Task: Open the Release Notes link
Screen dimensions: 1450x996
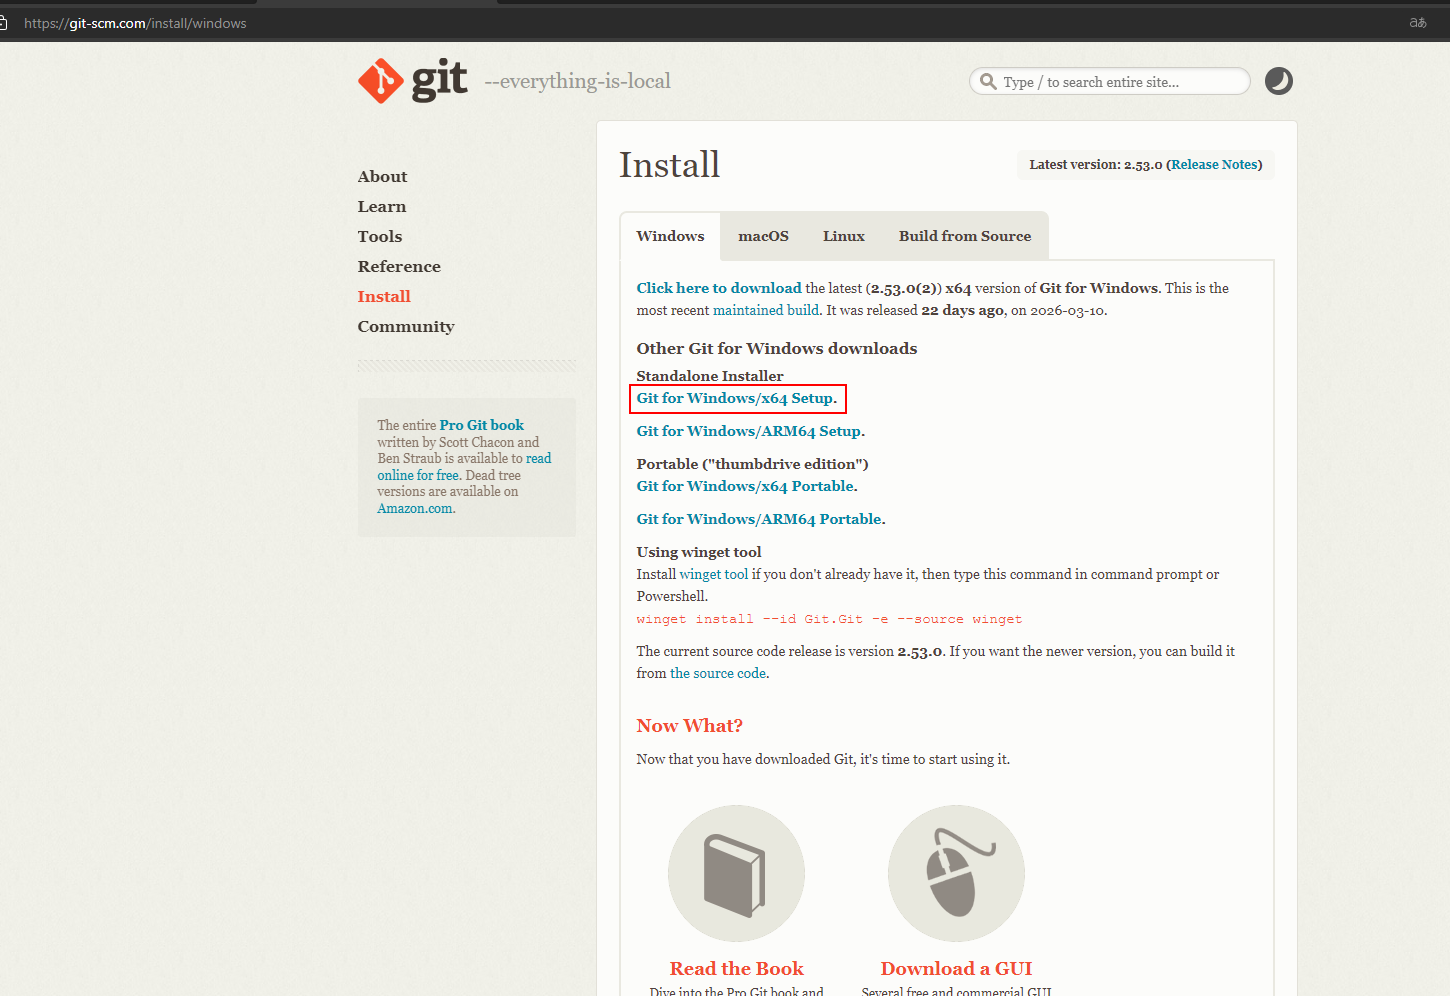Action: tap(1214, 165)
